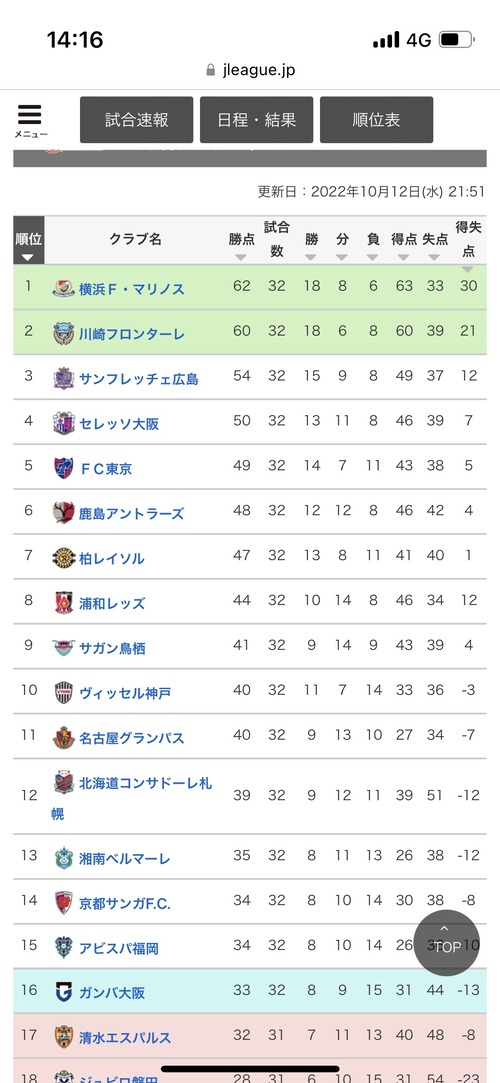The height and width of the screenshot is (1083, 500).
Task: Tap the Nagoya Grampus club crest
Action: [x=64, y=737]
